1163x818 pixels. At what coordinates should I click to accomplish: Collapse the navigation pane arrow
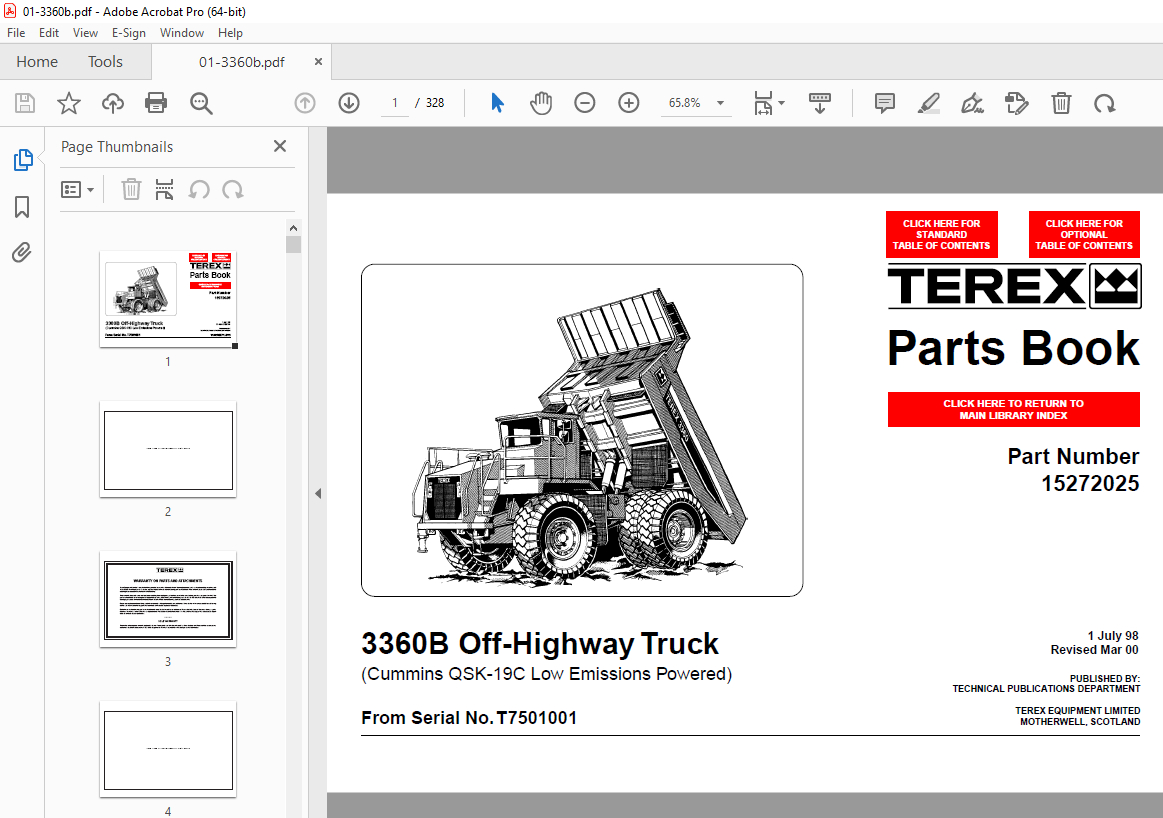(318, 493)
